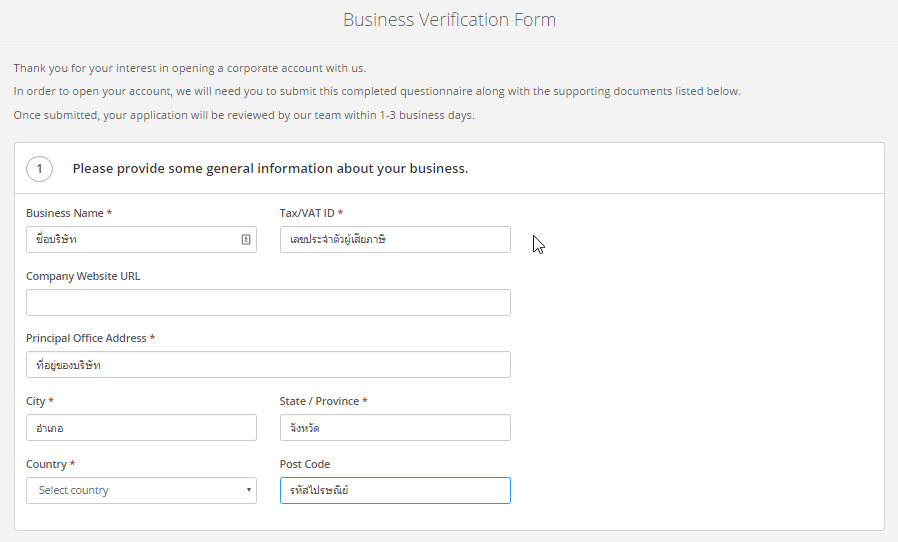Open the Select country dropdown

pyautogui.click(x=141, y=490)
